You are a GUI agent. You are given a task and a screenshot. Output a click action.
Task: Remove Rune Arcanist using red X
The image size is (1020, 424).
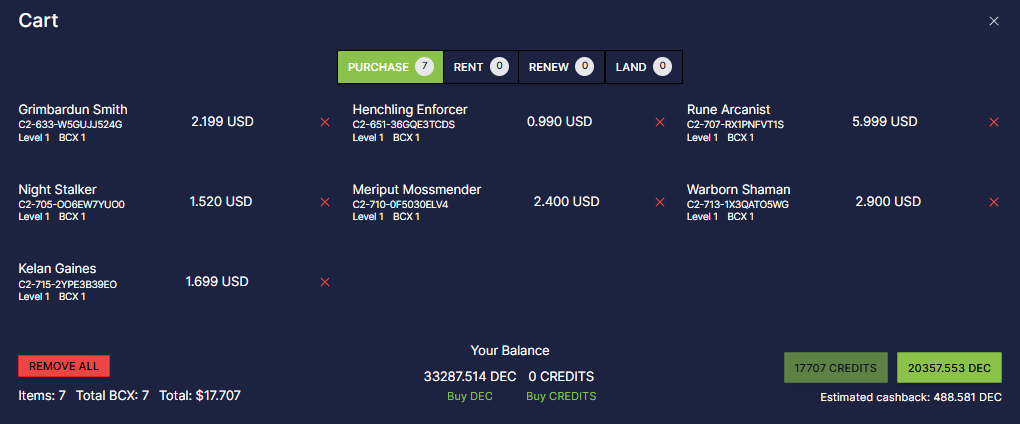click(x=993, y=122)
